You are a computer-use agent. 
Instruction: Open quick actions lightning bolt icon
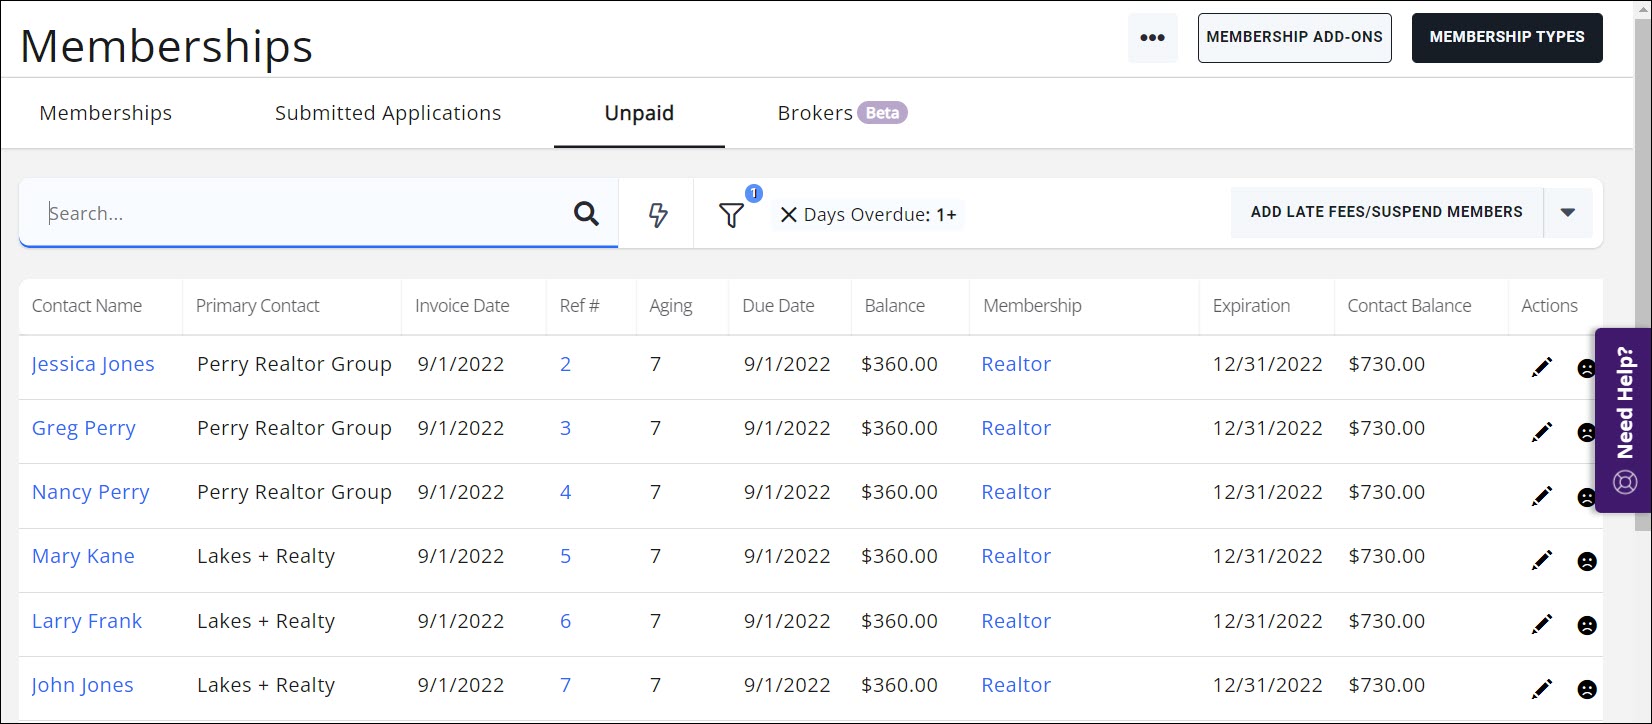657,214
